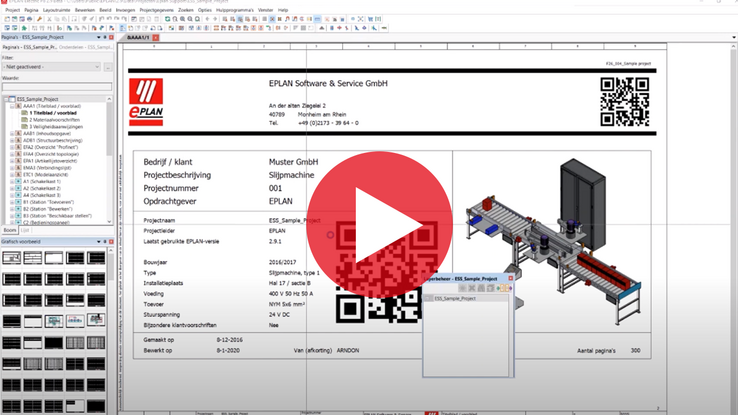Collapse the AAA1 (Titelblad / voorblad) node
The width and height of the screenshot is (738, 415).
tap(12, 106)
